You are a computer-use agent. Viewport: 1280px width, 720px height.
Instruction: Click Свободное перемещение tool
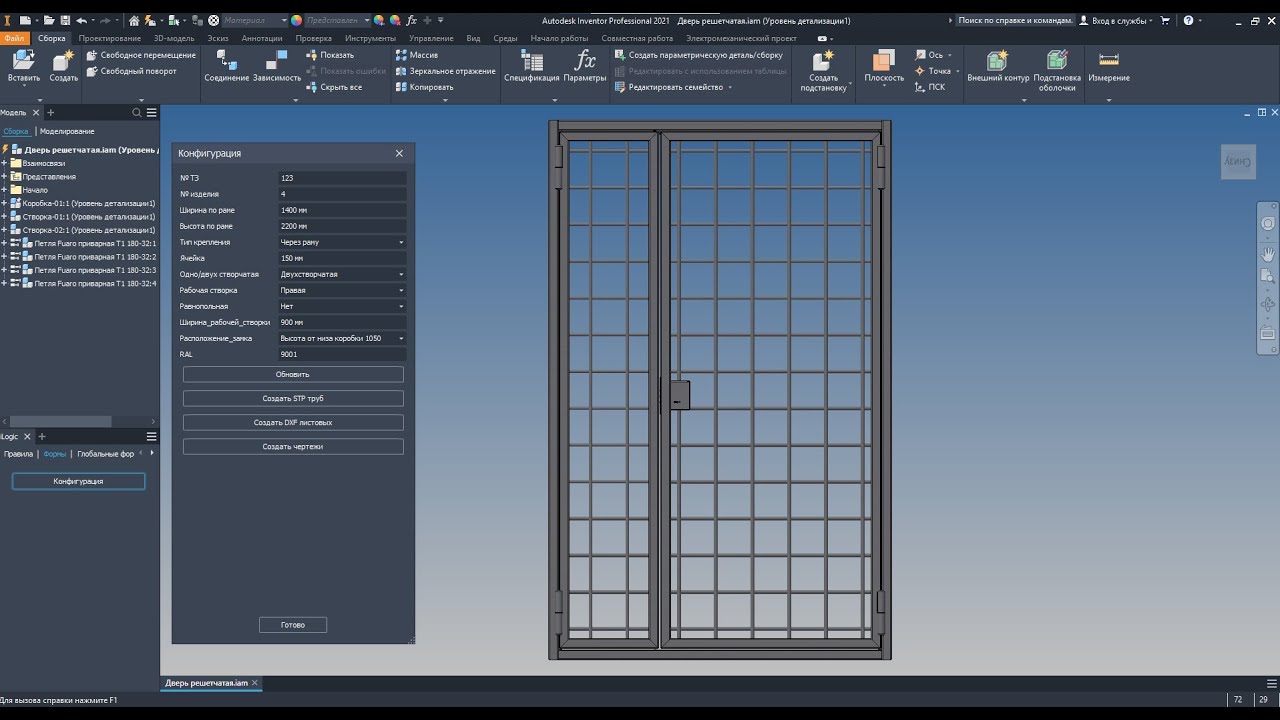point(141,55)
